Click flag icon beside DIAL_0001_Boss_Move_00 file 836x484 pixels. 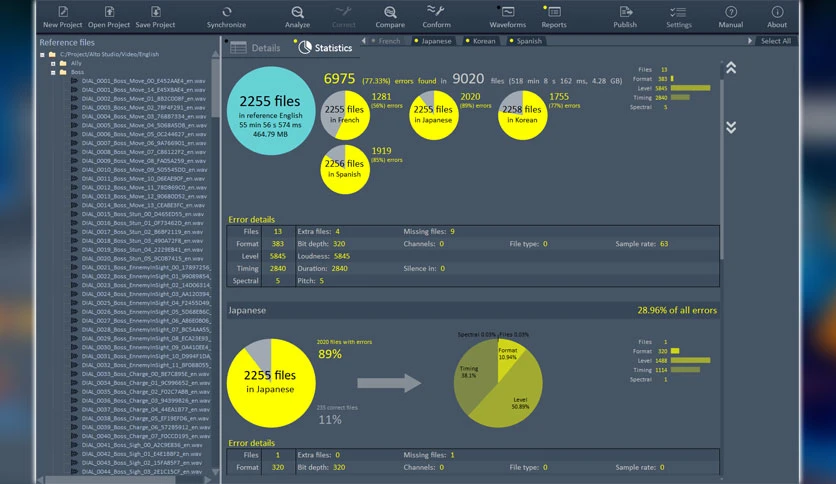[75, 81]
